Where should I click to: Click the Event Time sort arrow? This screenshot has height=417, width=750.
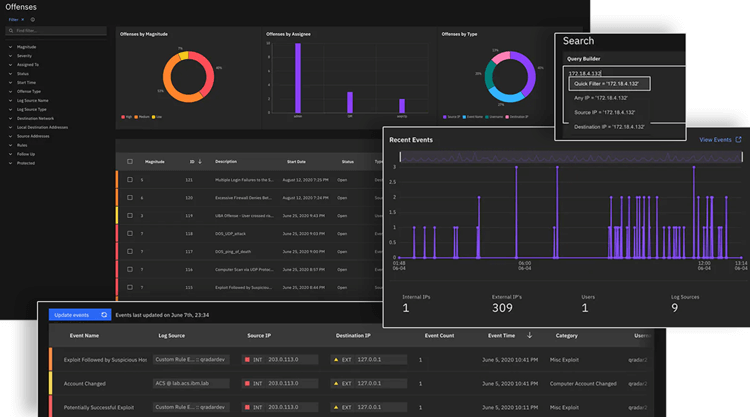[529, 336]
